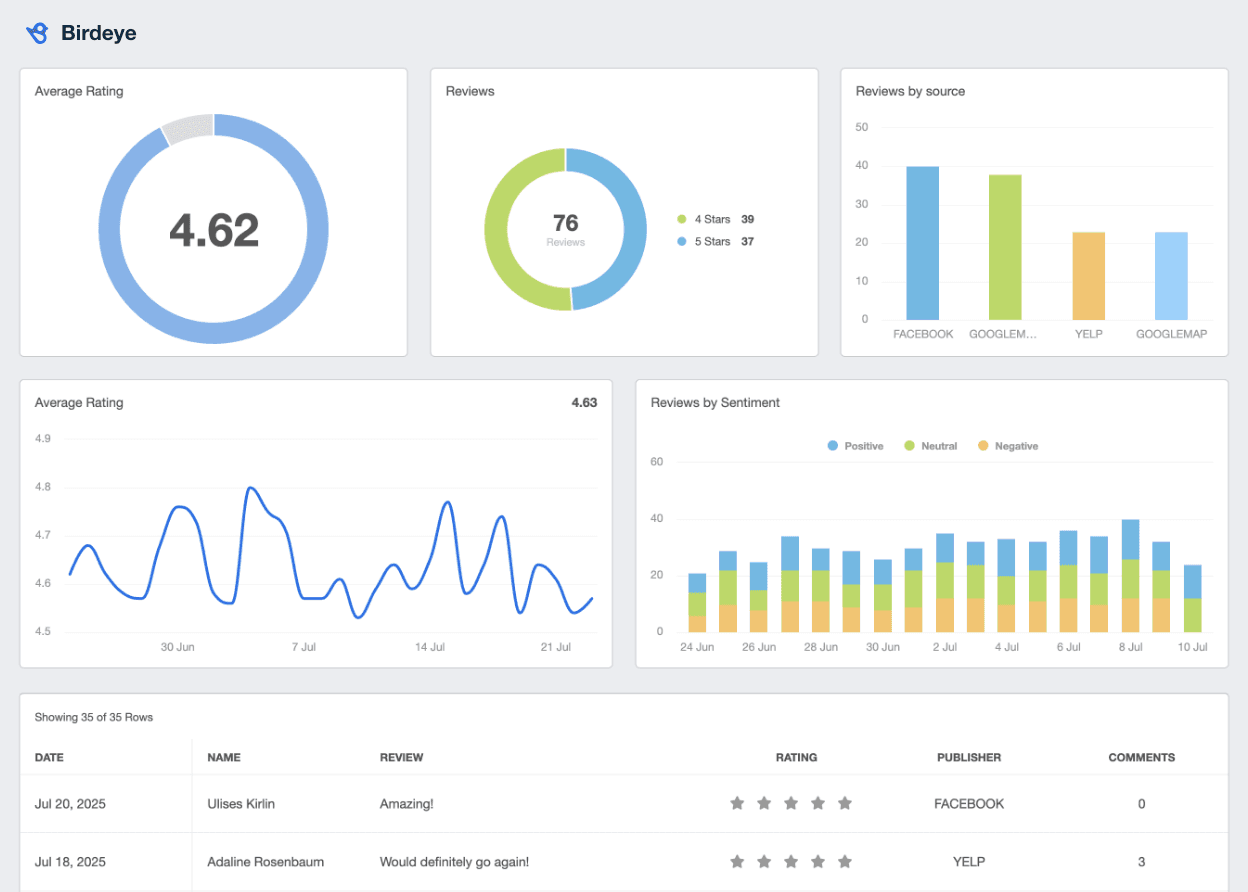Select the first star in Adaline Rosenbaum's rating
This screenshot has height=892, width=1248.
[737, 861]
